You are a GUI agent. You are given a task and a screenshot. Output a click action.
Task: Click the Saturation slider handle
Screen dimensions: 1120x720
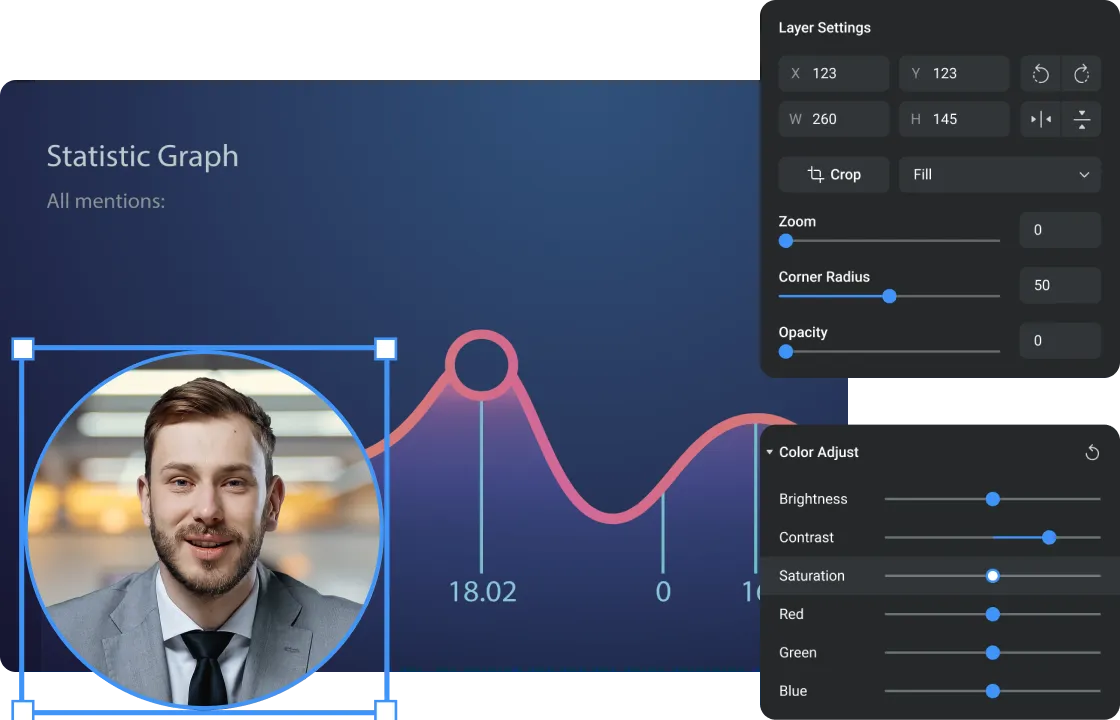(x=993, y=576)
